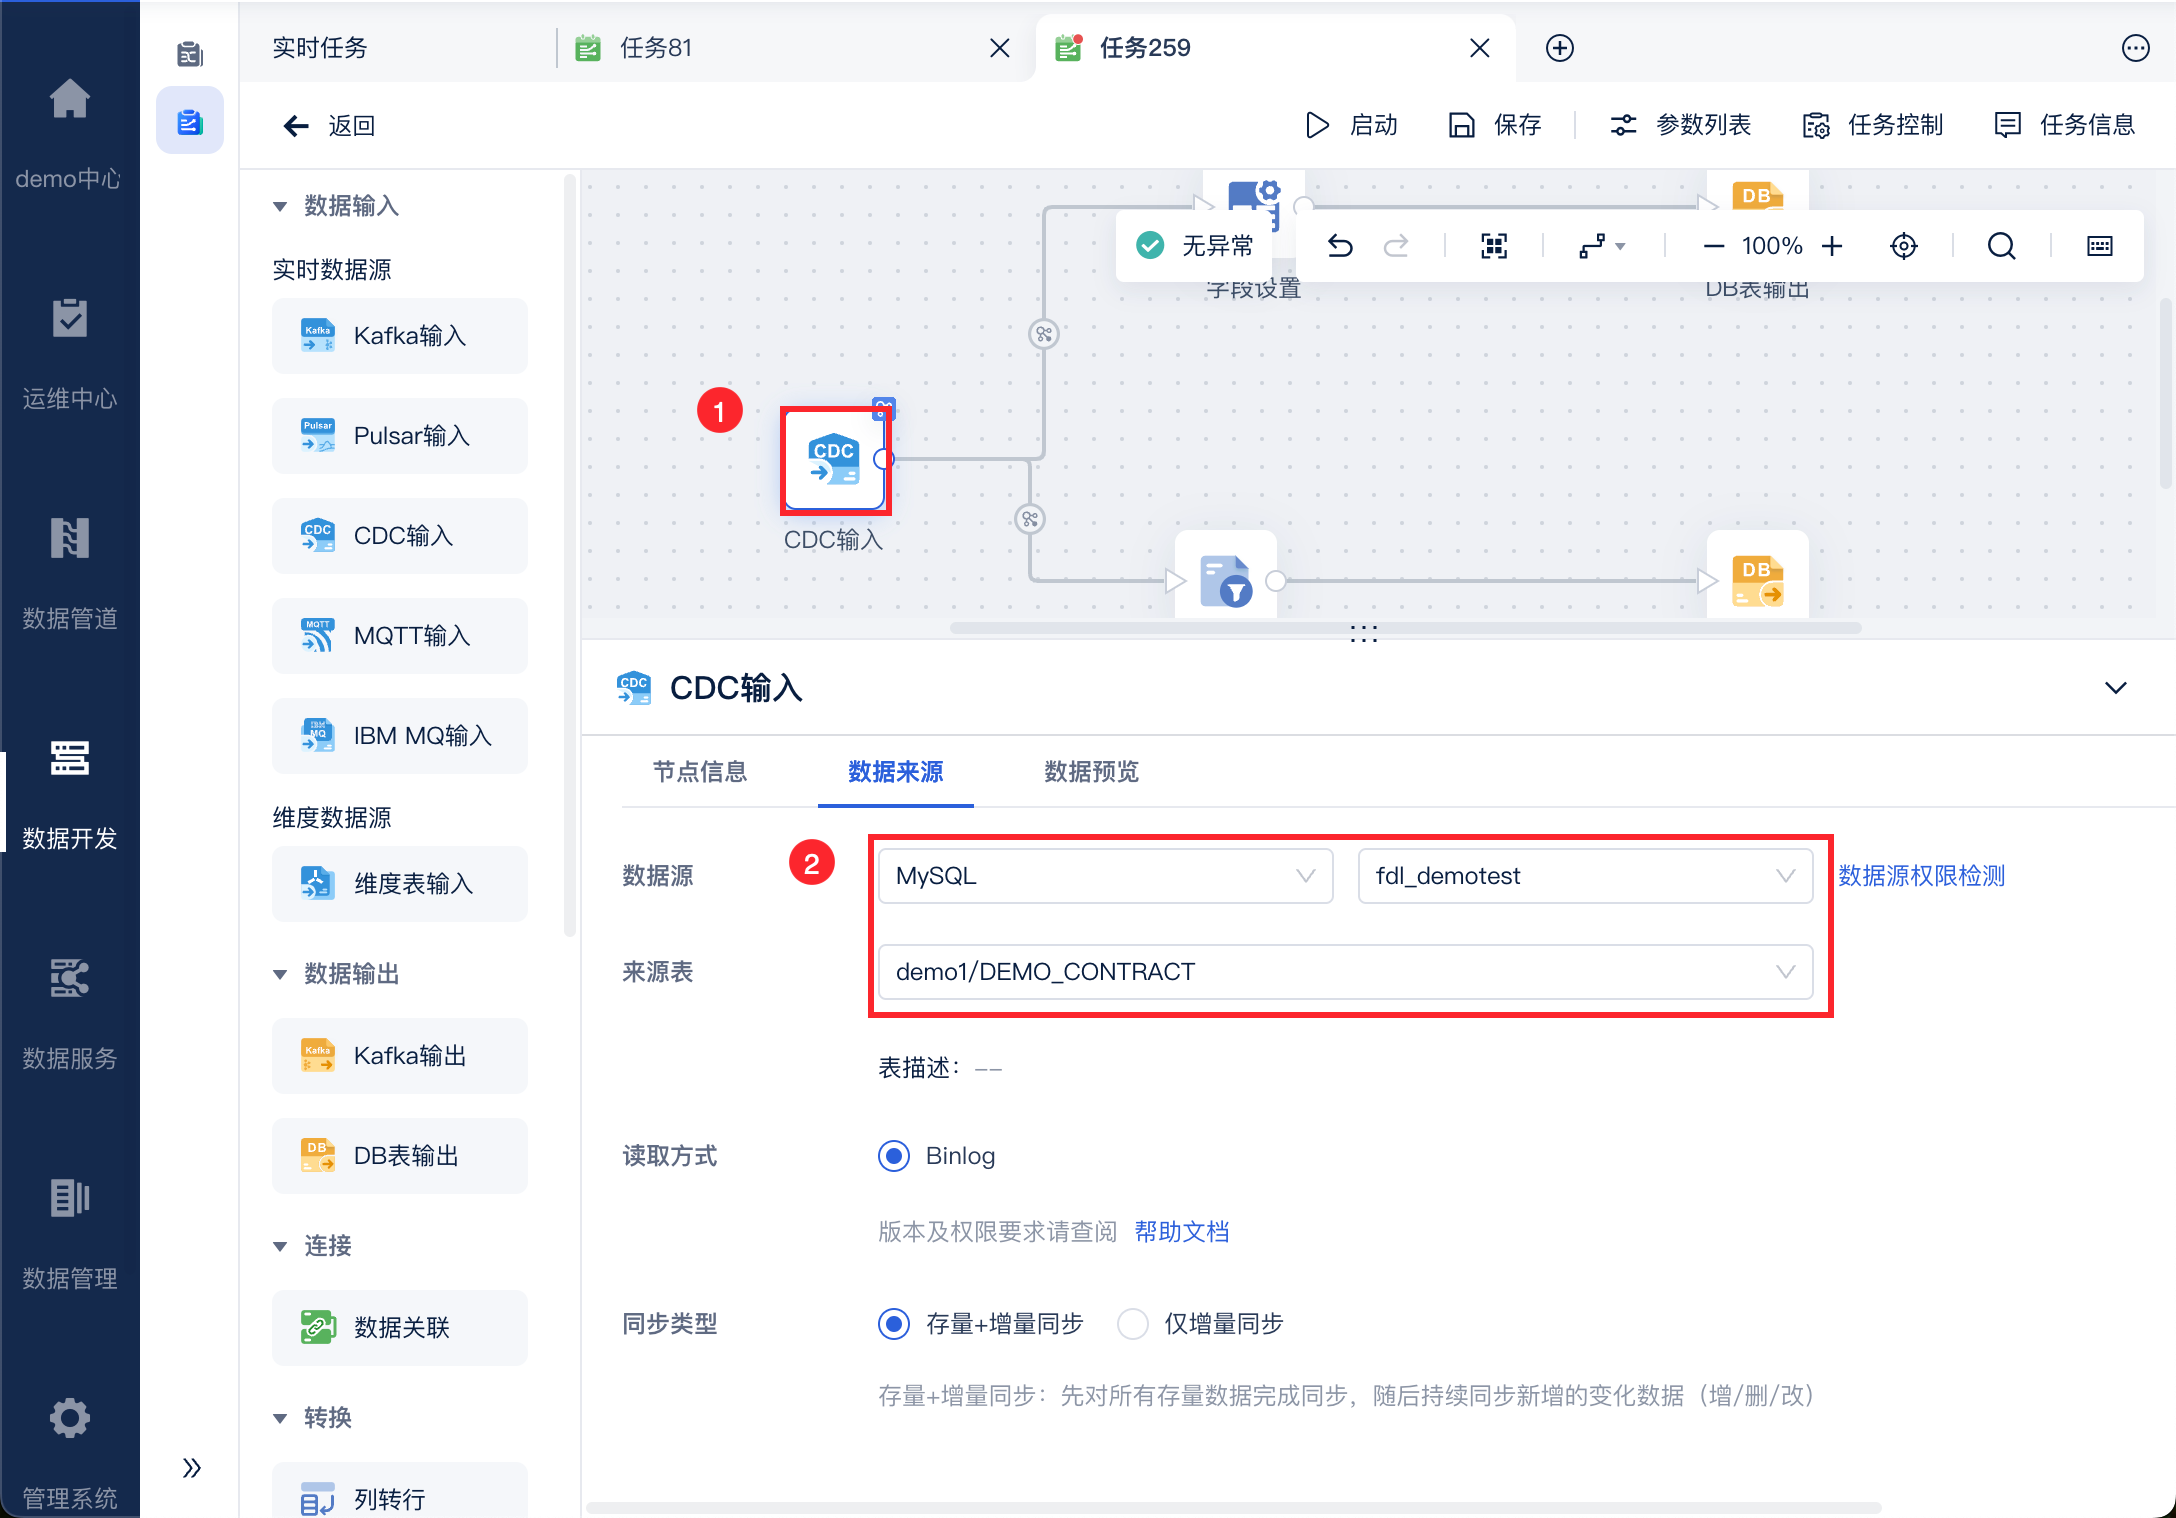Select 存量+增量同步 radio option
The height and width of the screenshot is (1518, 2176).
(x=894, y=1324)
